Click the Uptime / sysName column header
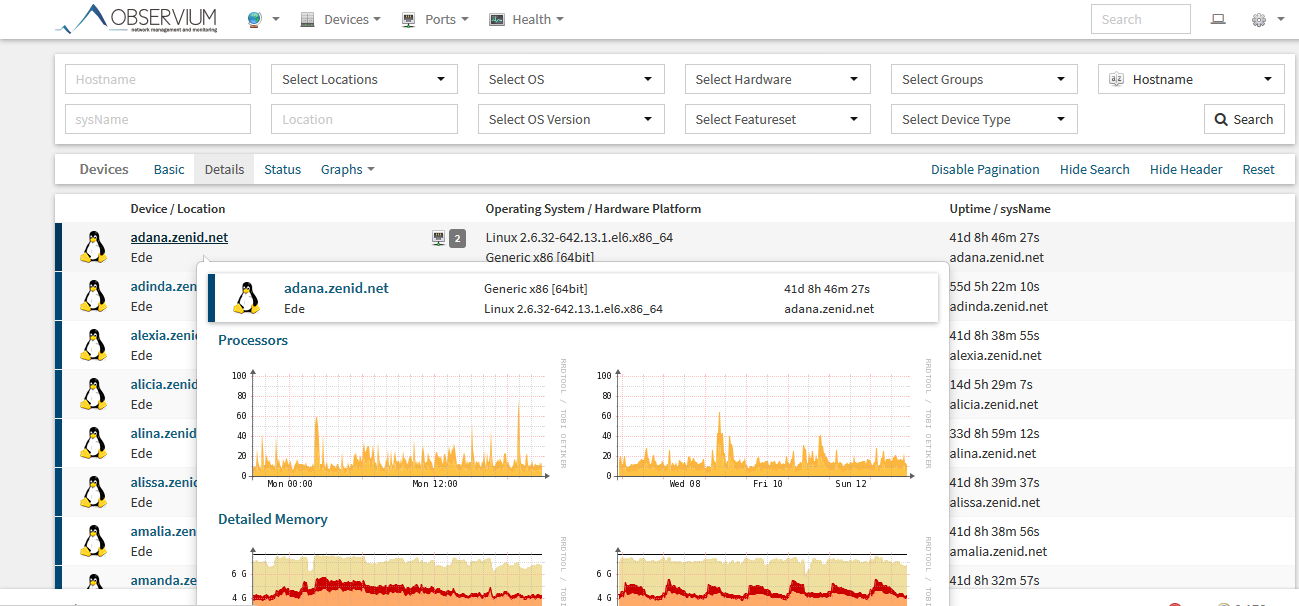 click(1000, 209)
